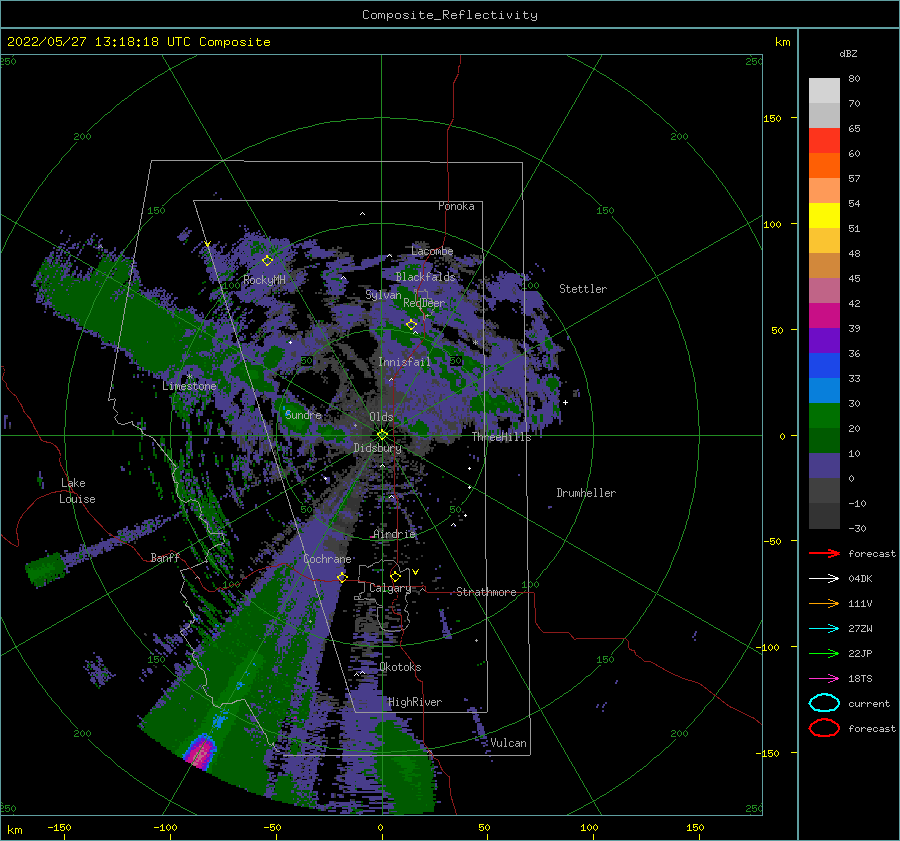This screenshot has height=841, width=900.
Task: Click the orange 111V arrow icon
Action: click(x=824, y=603)
